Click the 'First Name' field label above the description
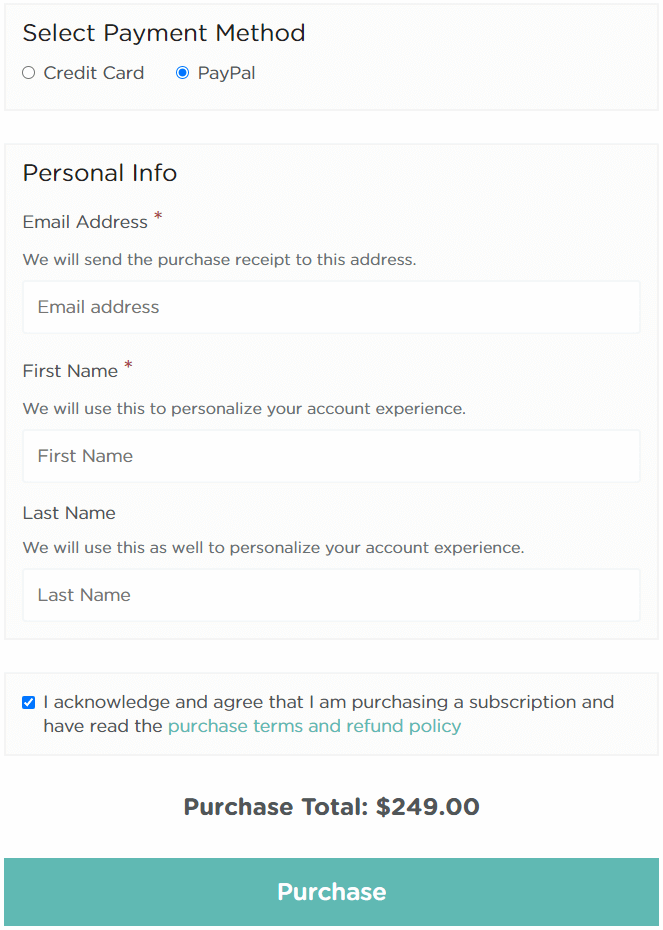The image size is (663, 930). point(70,371)
